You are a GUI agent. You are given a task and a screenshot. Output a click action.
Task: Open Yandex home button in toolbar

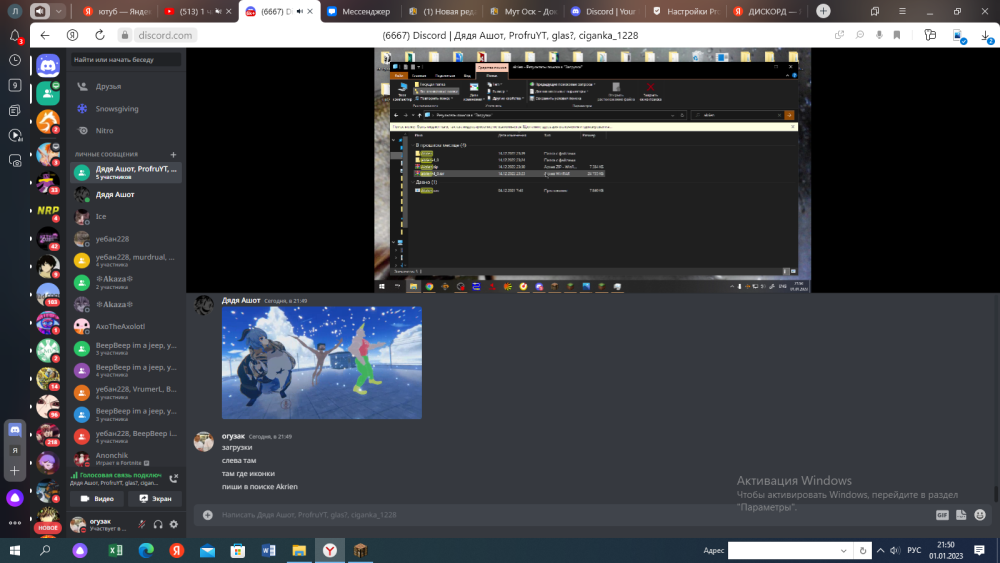pyautogui.click(x=72, y=35)
